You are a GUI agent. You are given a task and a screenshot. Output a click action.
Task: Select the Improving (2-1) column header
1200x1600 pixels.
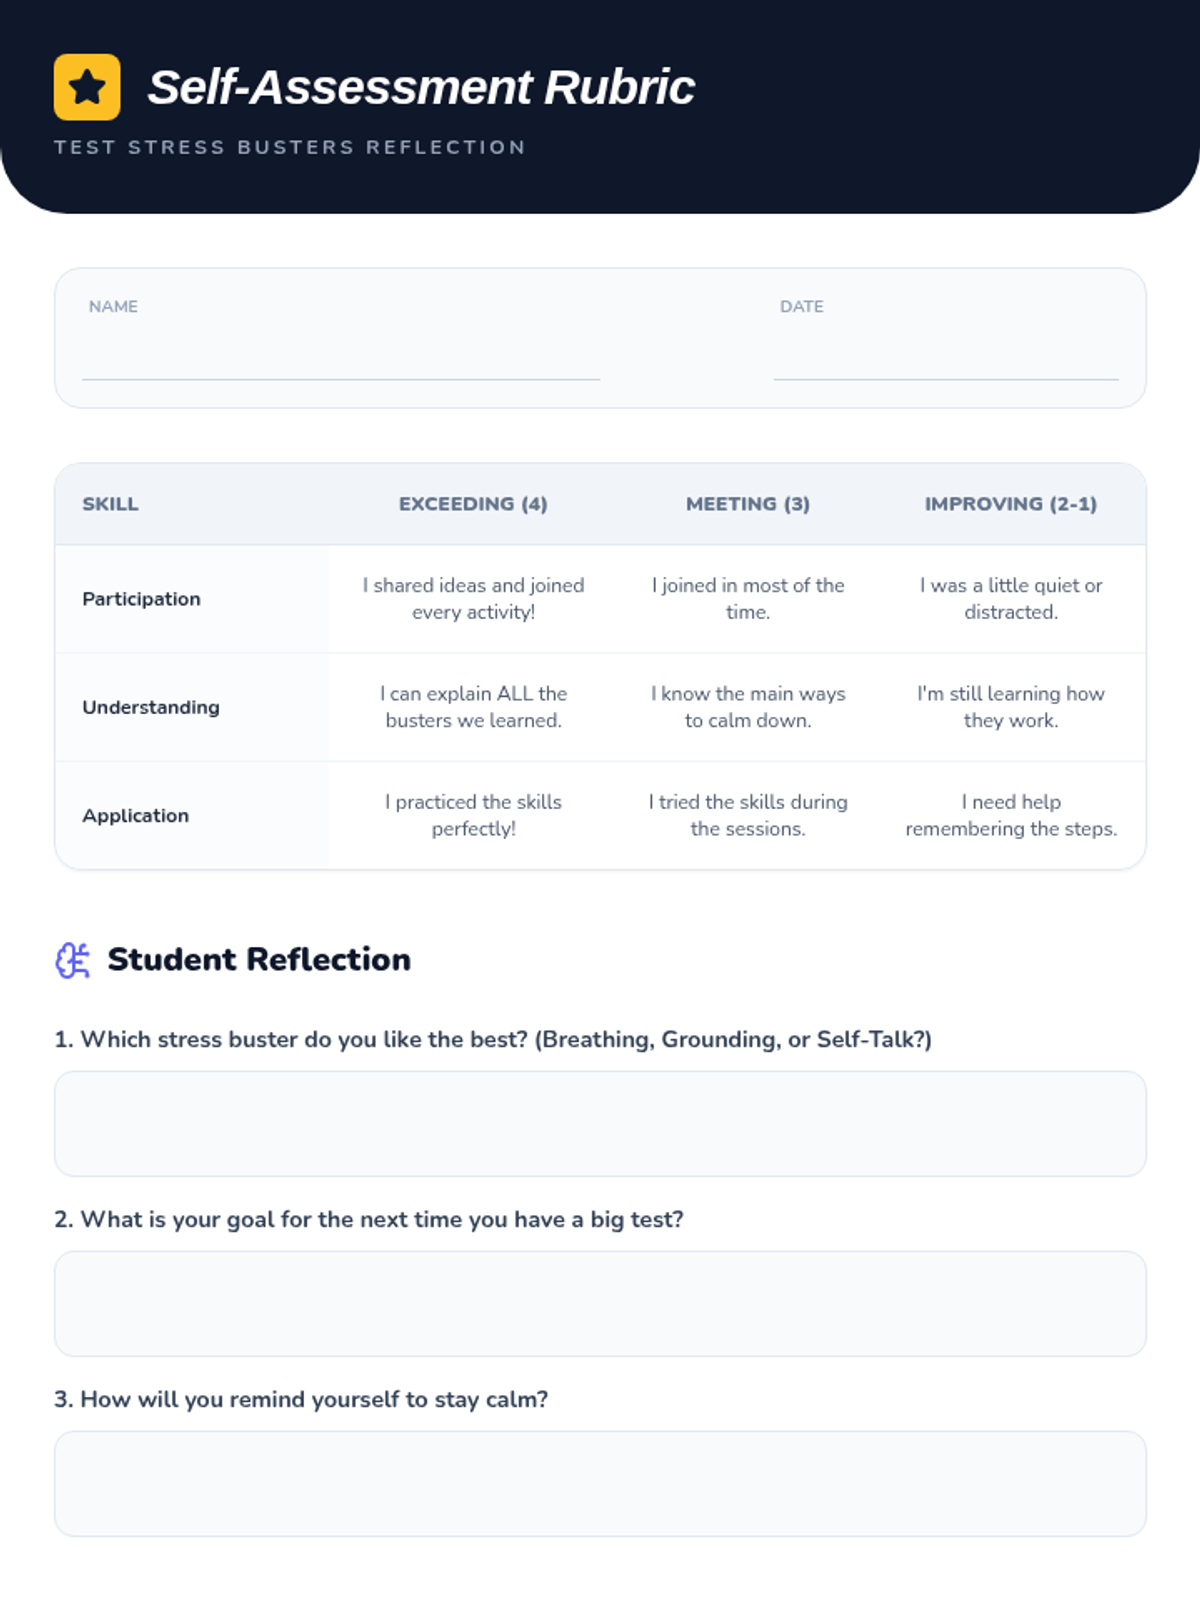click(1011, 504)
